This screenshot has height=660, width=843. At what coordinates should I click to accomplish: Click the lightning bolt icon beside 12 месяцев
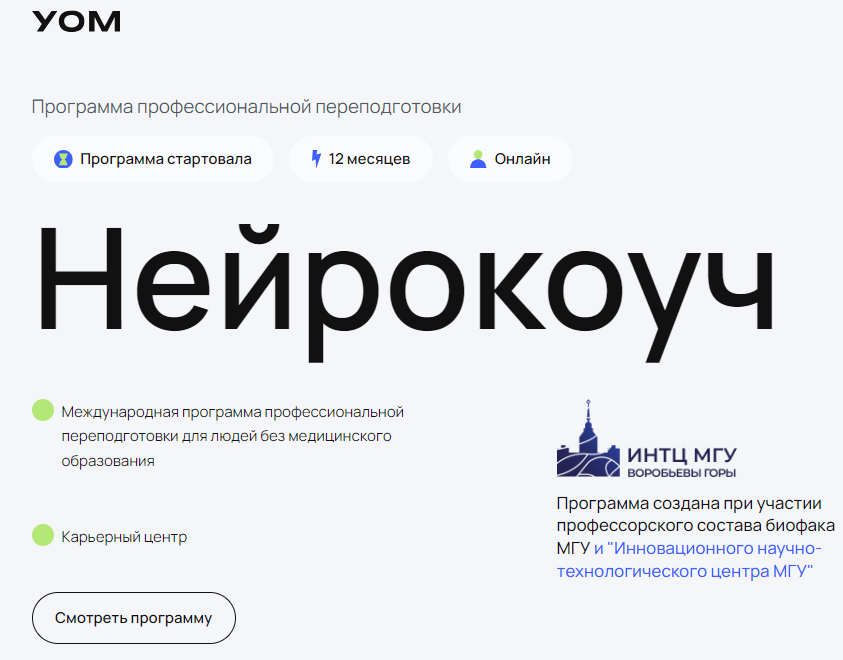316,159
